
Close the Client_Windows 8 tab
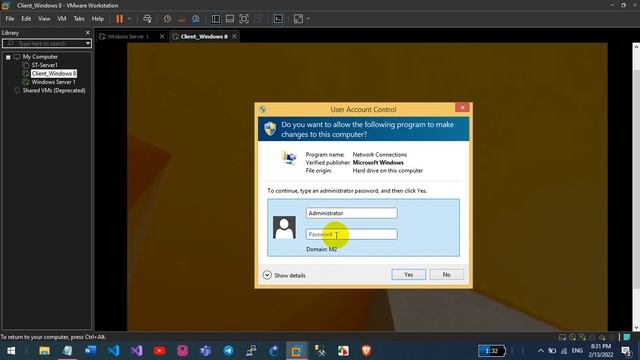(x=234, y=36)
